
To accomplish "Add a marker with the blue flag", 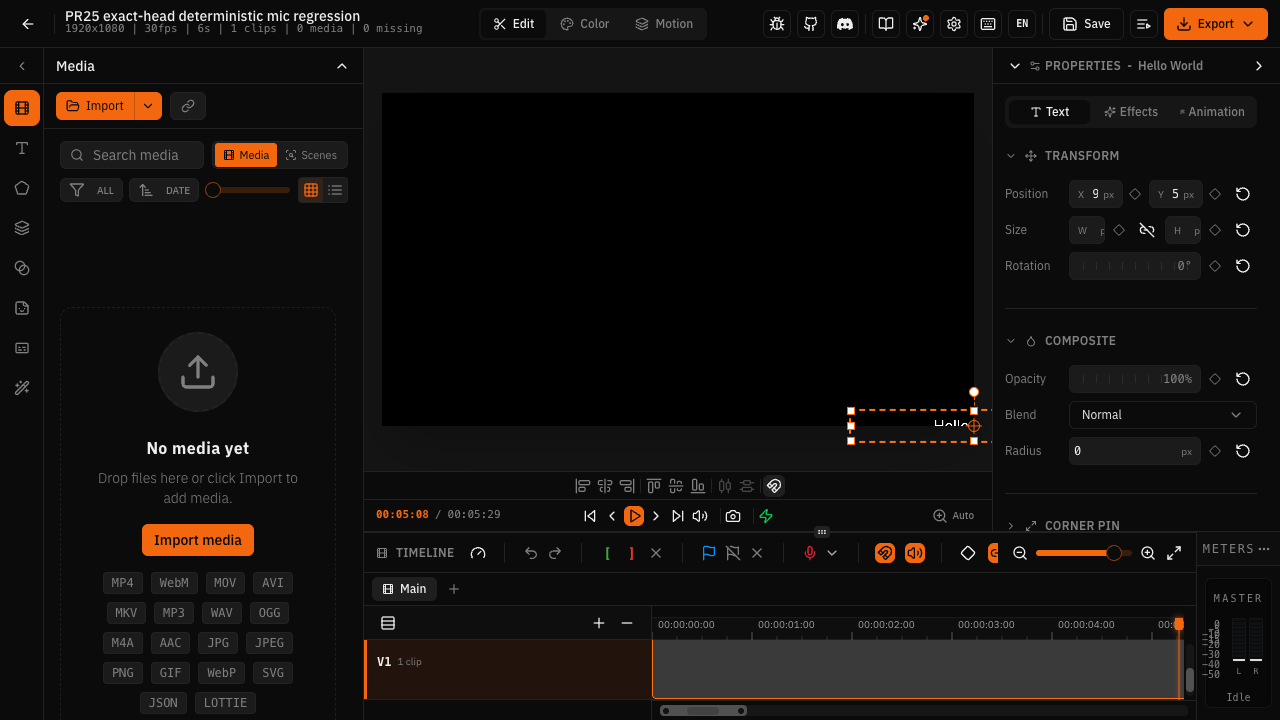I will coord(709,553).
